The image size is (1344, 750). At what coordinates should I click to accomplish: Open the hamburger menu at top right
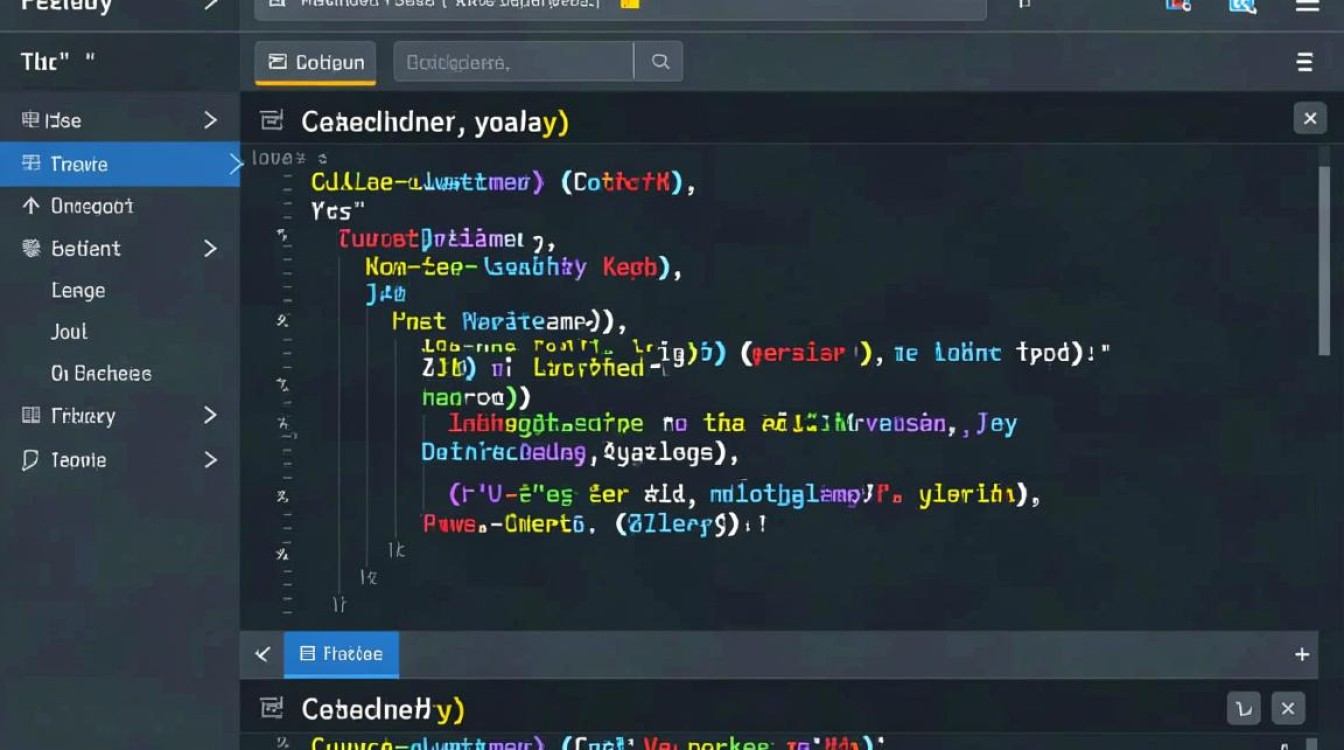click(x=1304, y=61)
